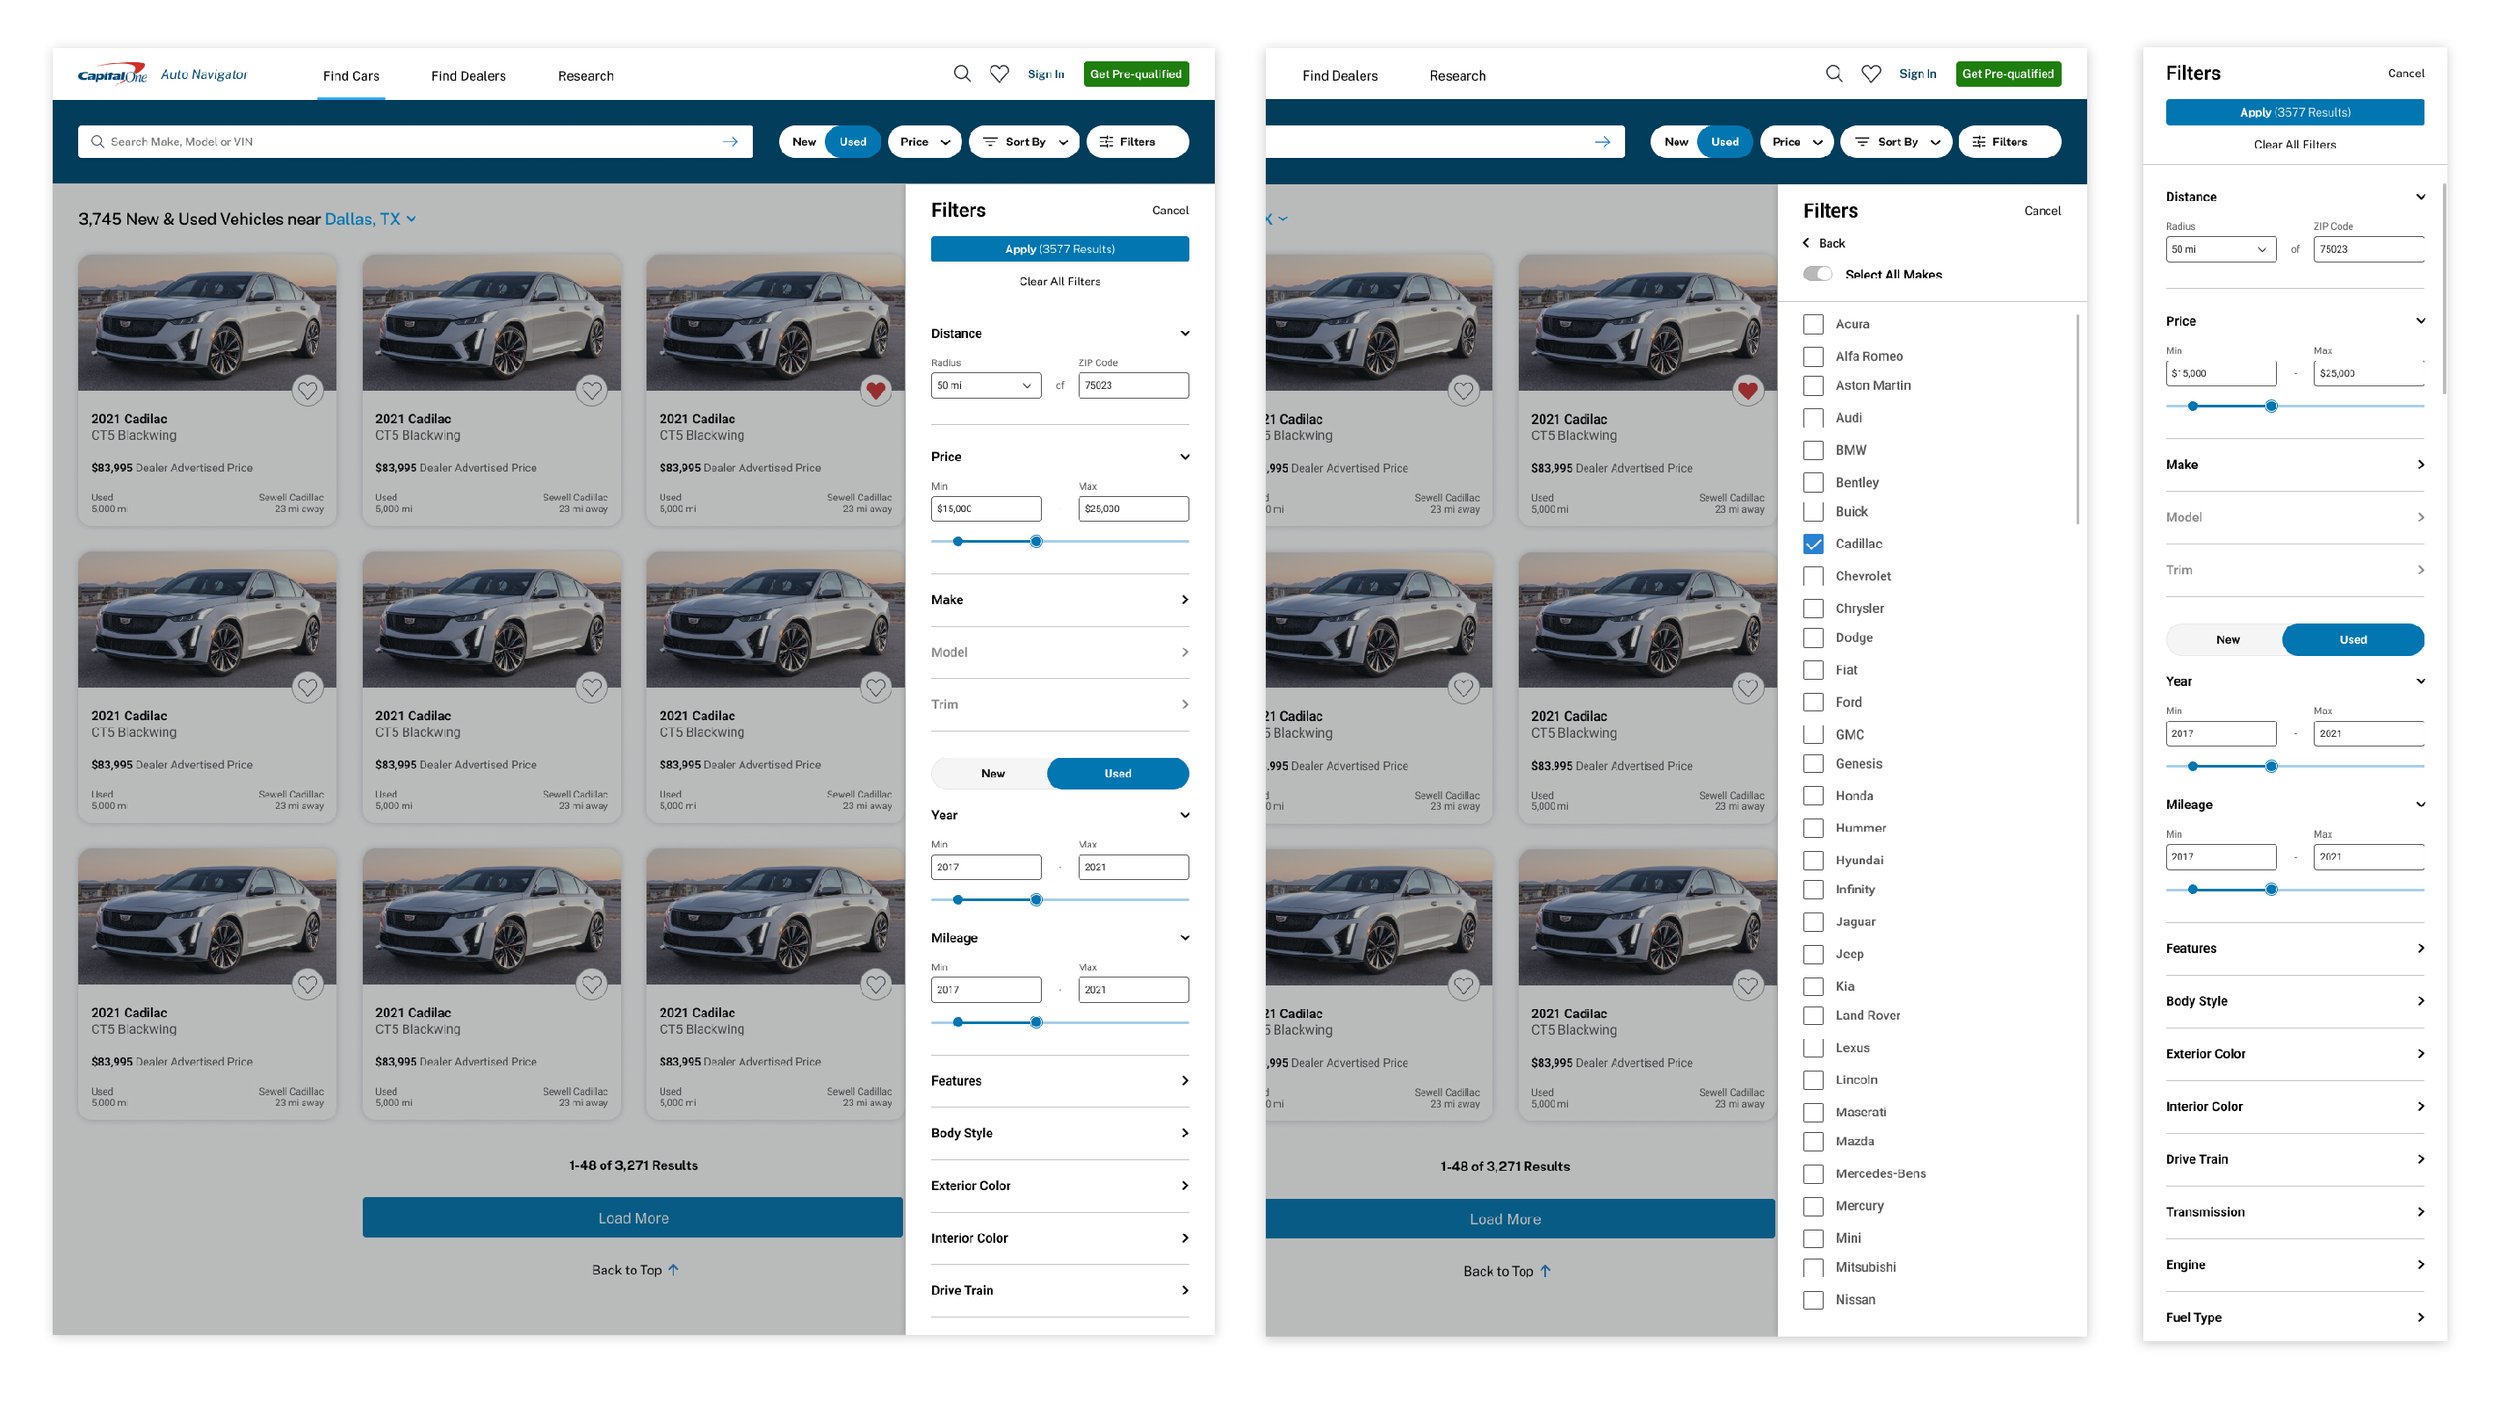
Task: Collapse the Distance filter section
Action: (x=1185, y=333)
